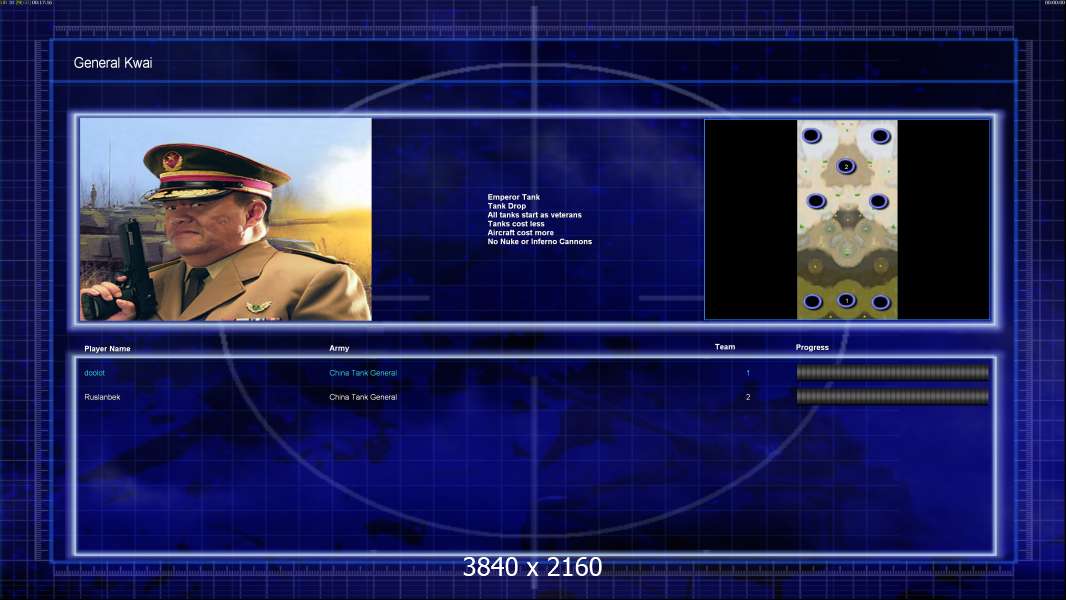Click team number 2 for Ruslanbek
Viewport: 1066px width, 600px height.
(748, 397)
